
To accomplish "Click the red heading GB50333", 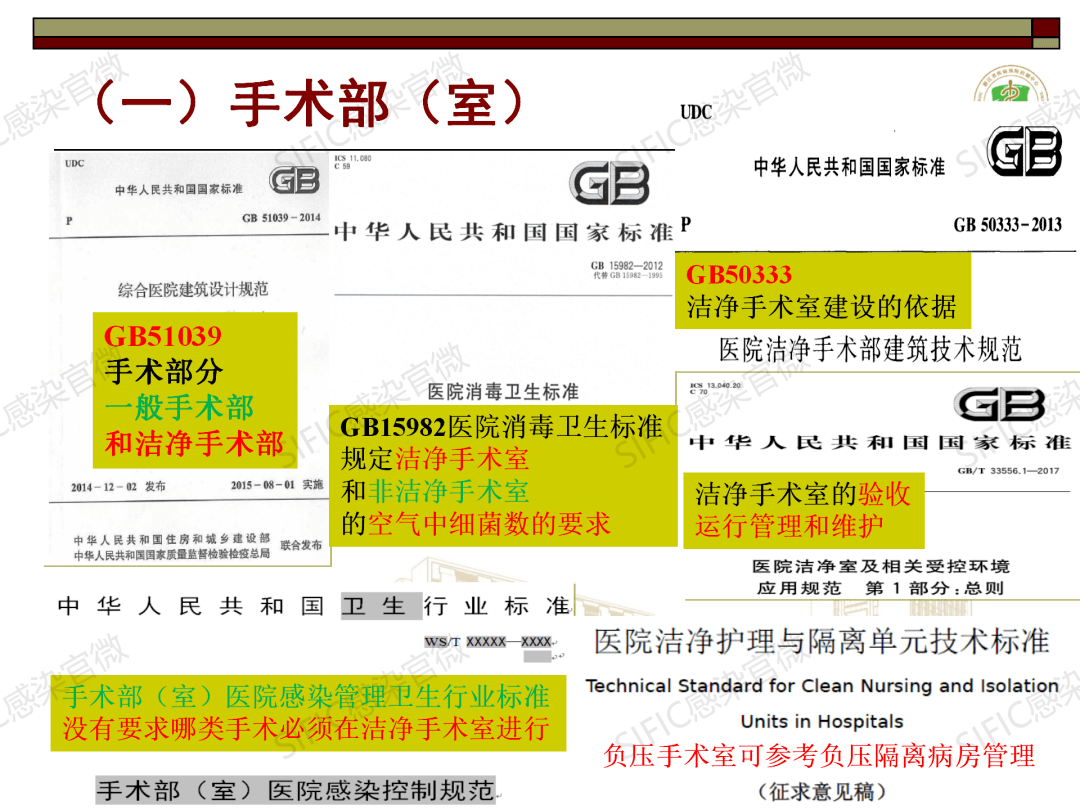I will (739, 275).
